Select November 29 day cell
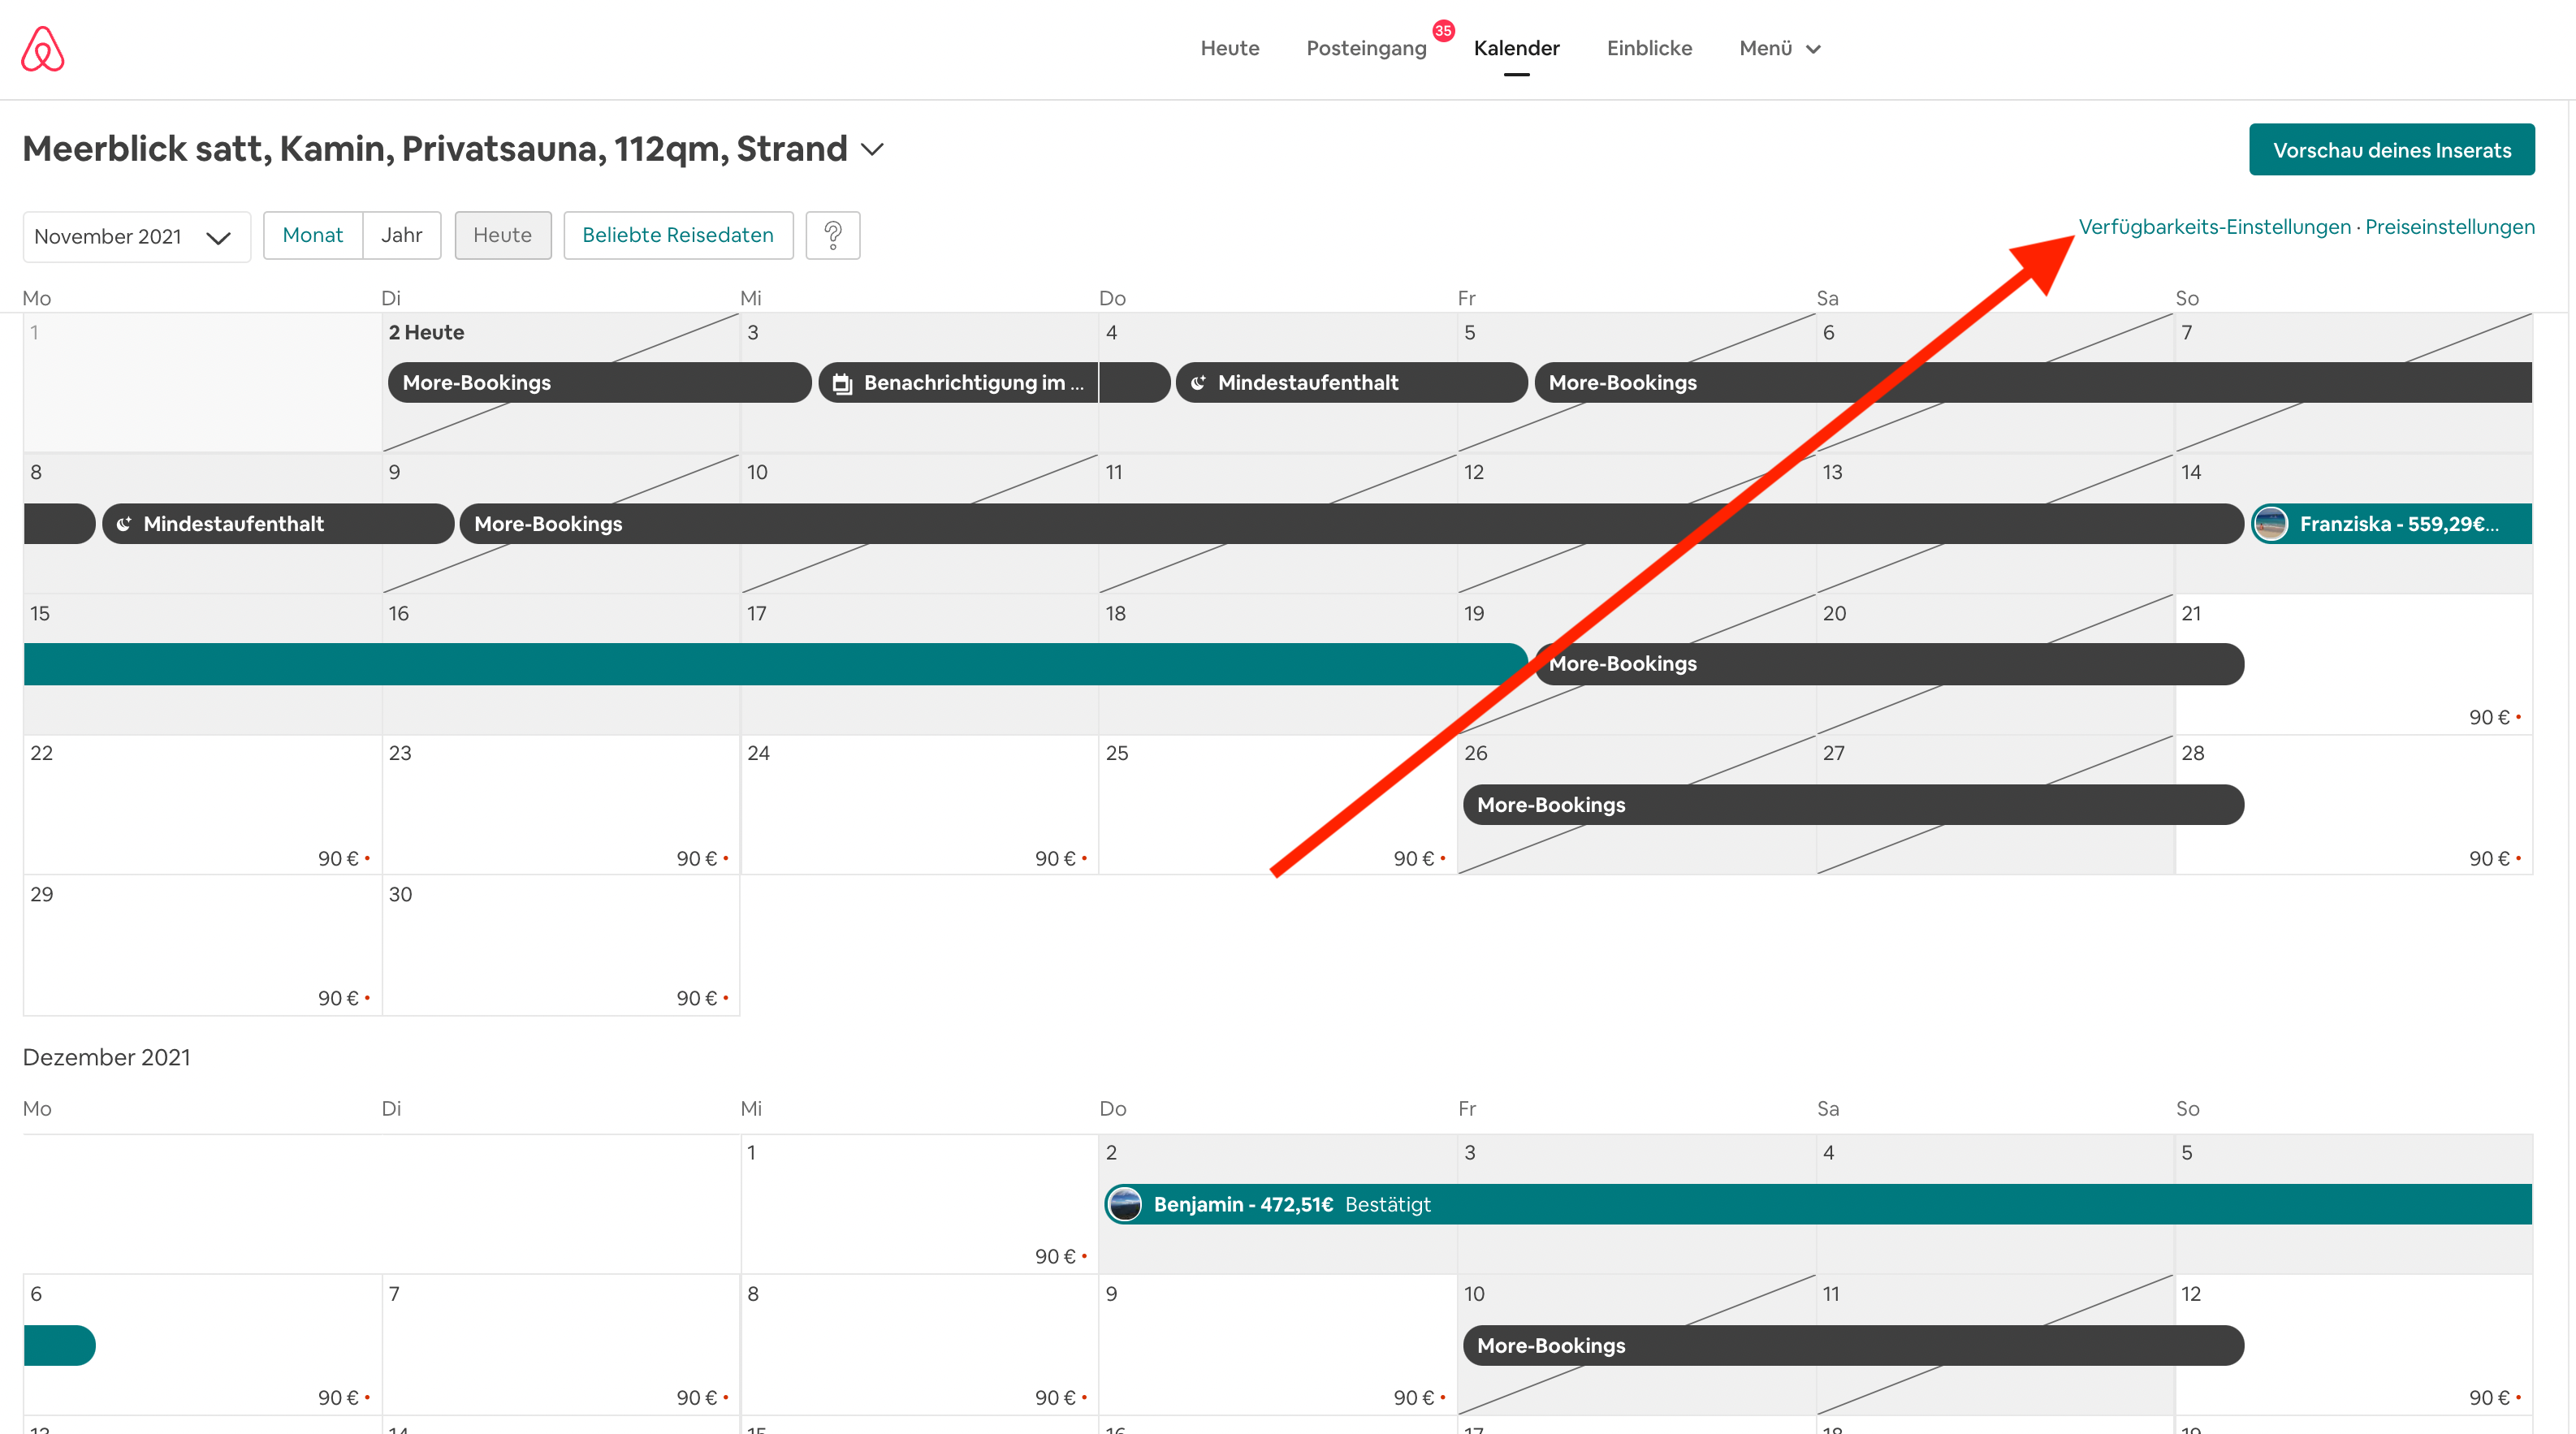The width and height of the screenshot is (2576, 1434). pos(203,946)
